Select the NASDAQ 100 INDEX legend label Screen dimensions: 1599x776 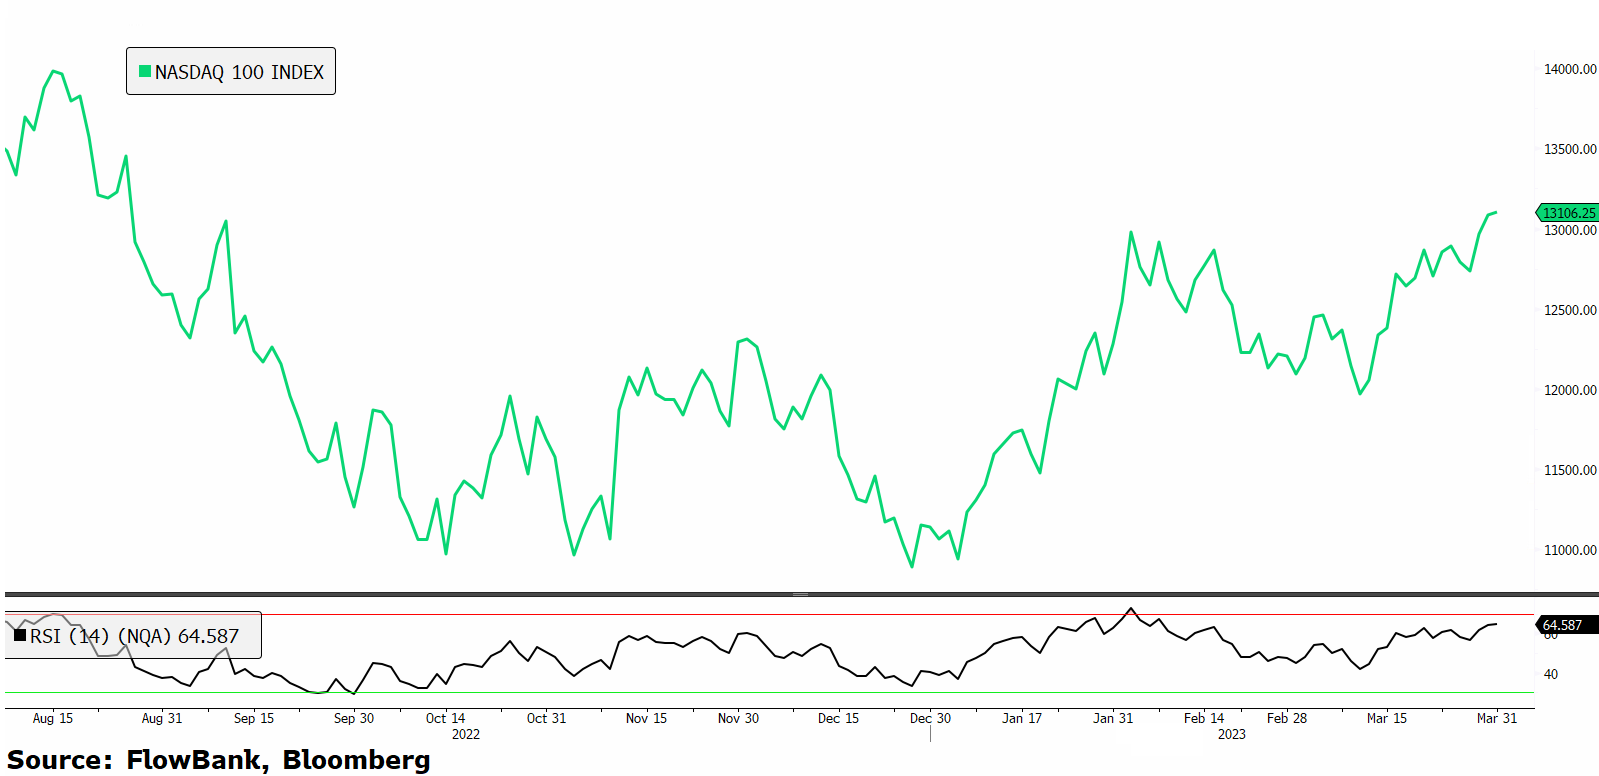coord(239,72)
